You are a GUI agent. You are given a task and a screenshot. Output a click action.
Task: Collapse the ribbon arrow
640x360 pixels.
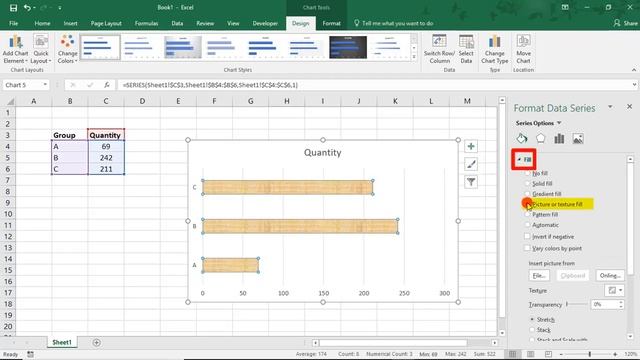(634, 70)
